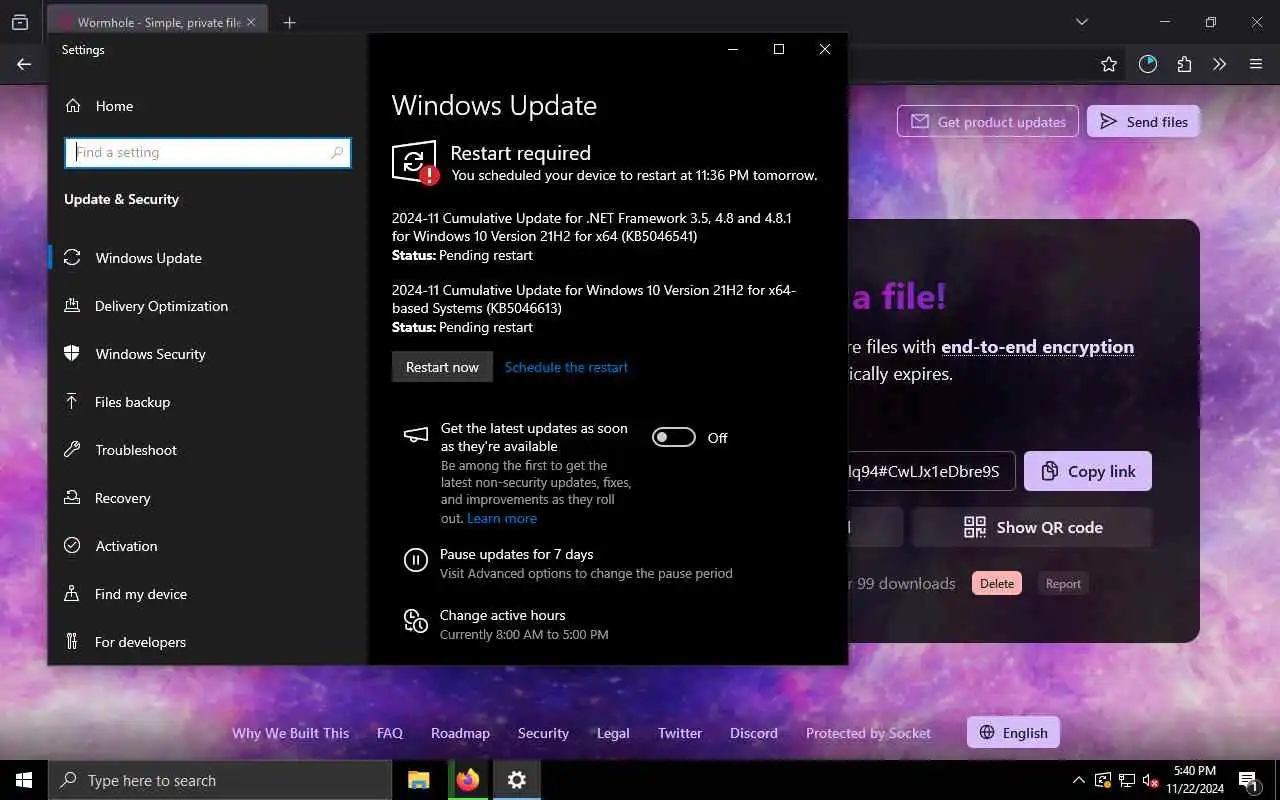Click Firefox View icon at top left

[x=20, y=22]
